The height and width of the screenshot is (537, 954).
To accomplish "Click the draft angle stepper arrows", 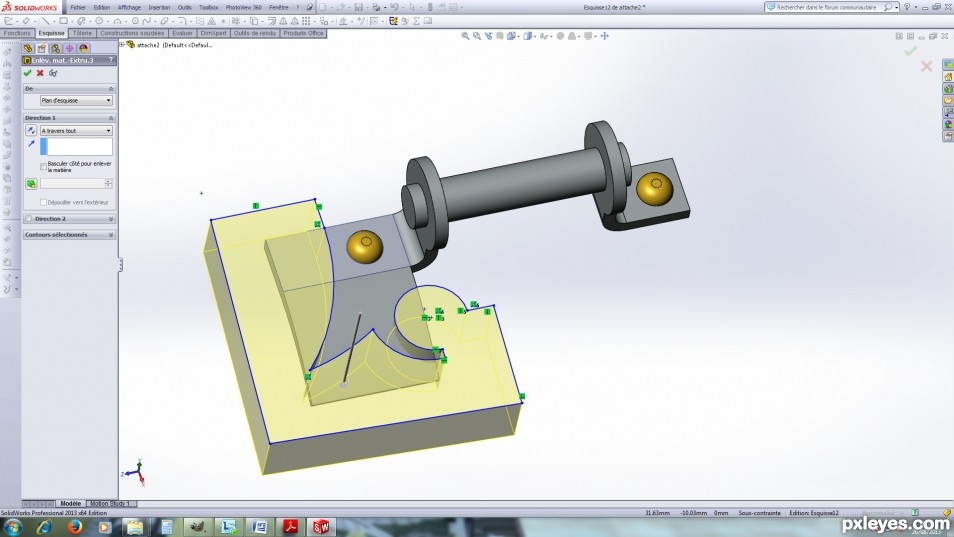I will click(108, 183).
